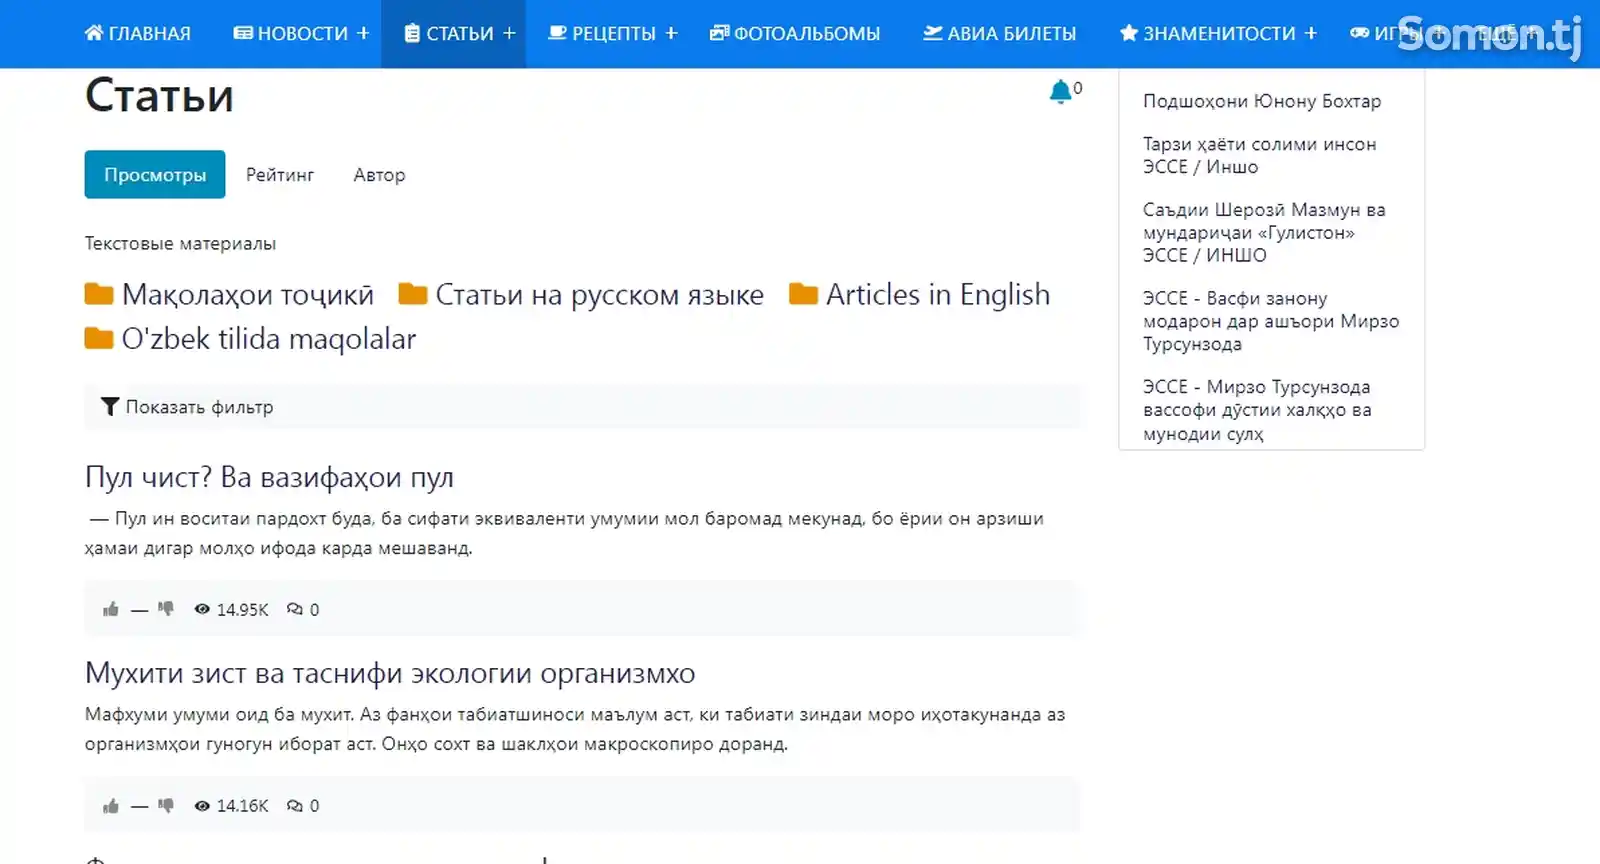Expand the Показать фильтр panel
Screen dimensions: 1600x864
click(582, 407)
